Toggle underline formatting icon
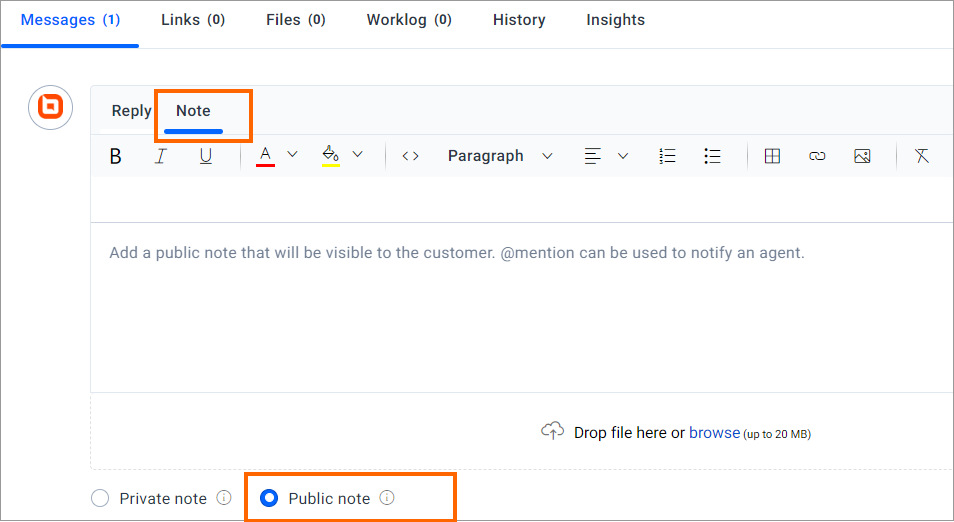The width and height of the screenshot is (954, 522). pyautogui.click(x=206, y=156)
